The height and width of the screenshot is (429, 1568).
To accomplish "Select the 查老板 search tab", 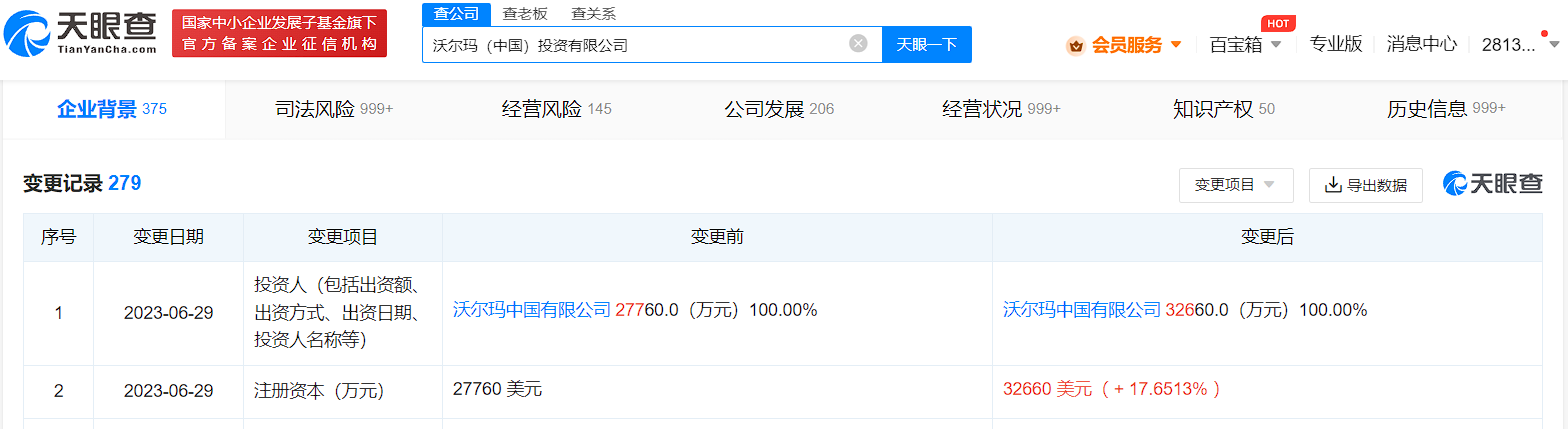I will point(525,13).
